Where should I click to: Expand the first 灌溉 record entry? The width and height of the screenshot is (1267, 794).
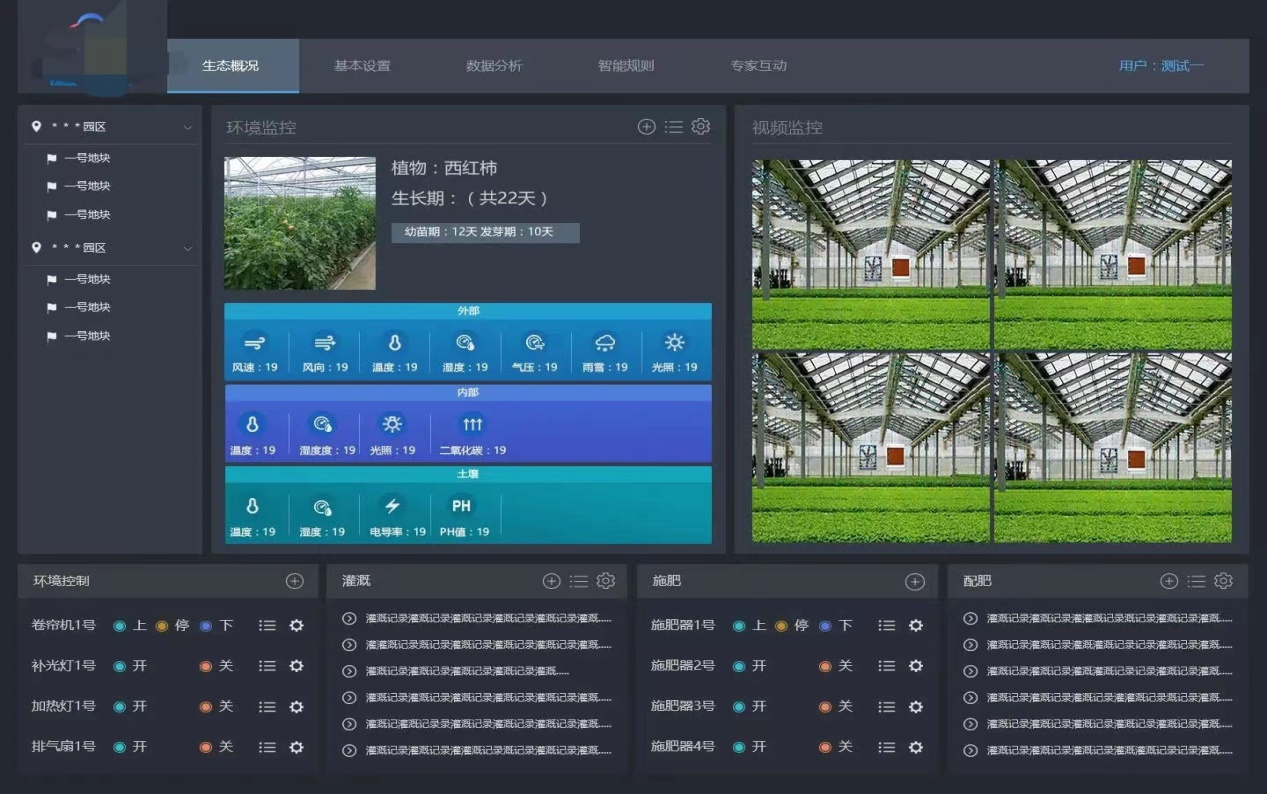pyautogui.click(x=349, y=618)
